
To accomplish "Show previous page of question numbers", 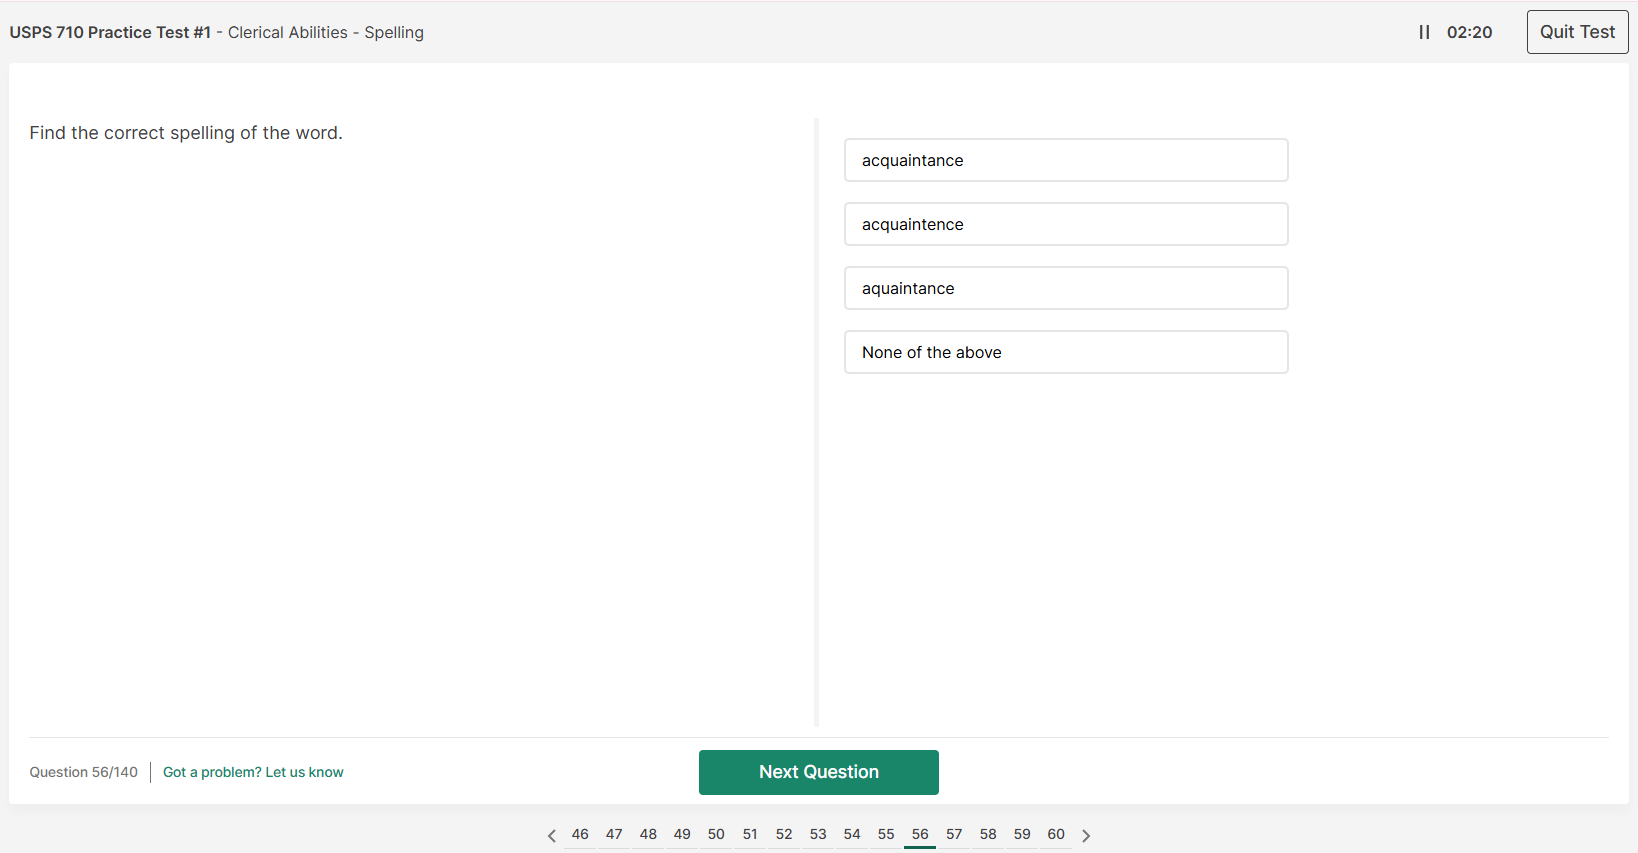I will 551,835.
